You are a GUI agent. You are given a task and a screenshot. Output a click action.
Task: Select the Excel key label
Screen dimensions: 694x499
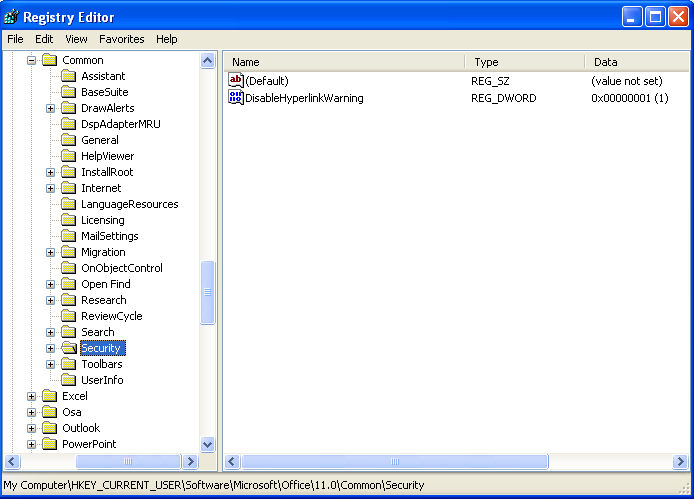(75, 396)
